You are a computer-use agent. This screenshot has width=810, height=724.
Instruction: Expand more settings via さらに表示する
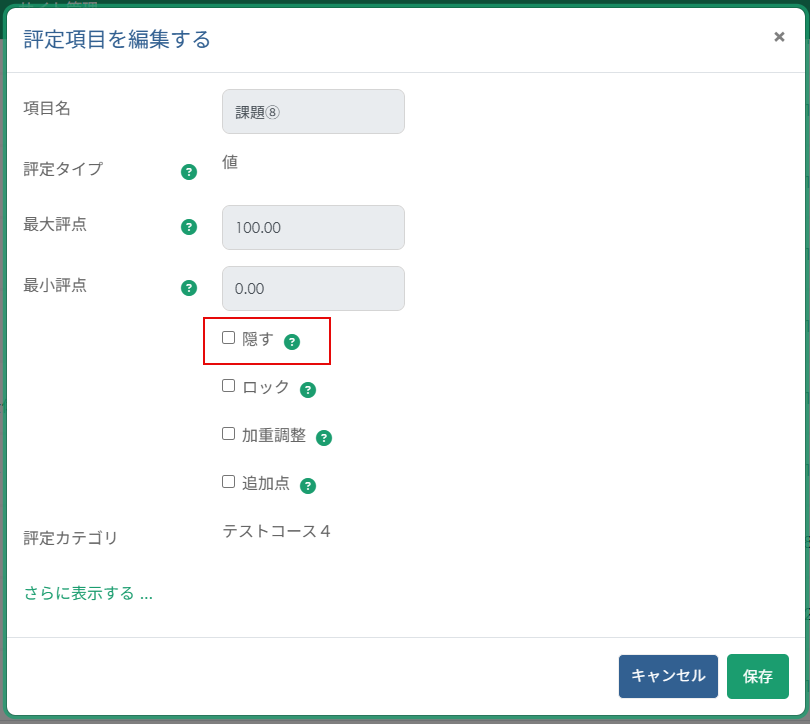pyautogui.click(x=88, y=593)
